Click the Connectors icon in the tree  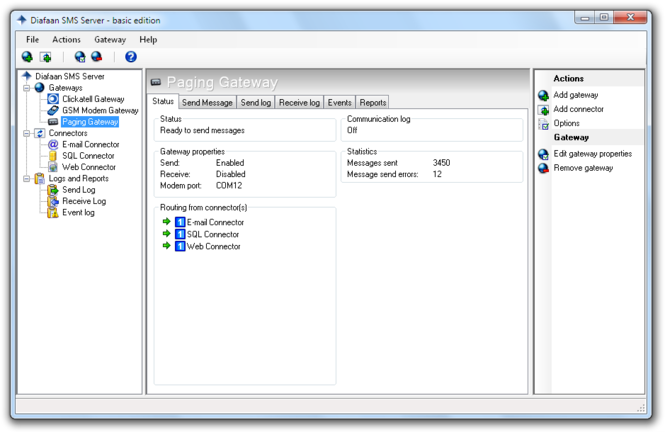tap(39, 133)
